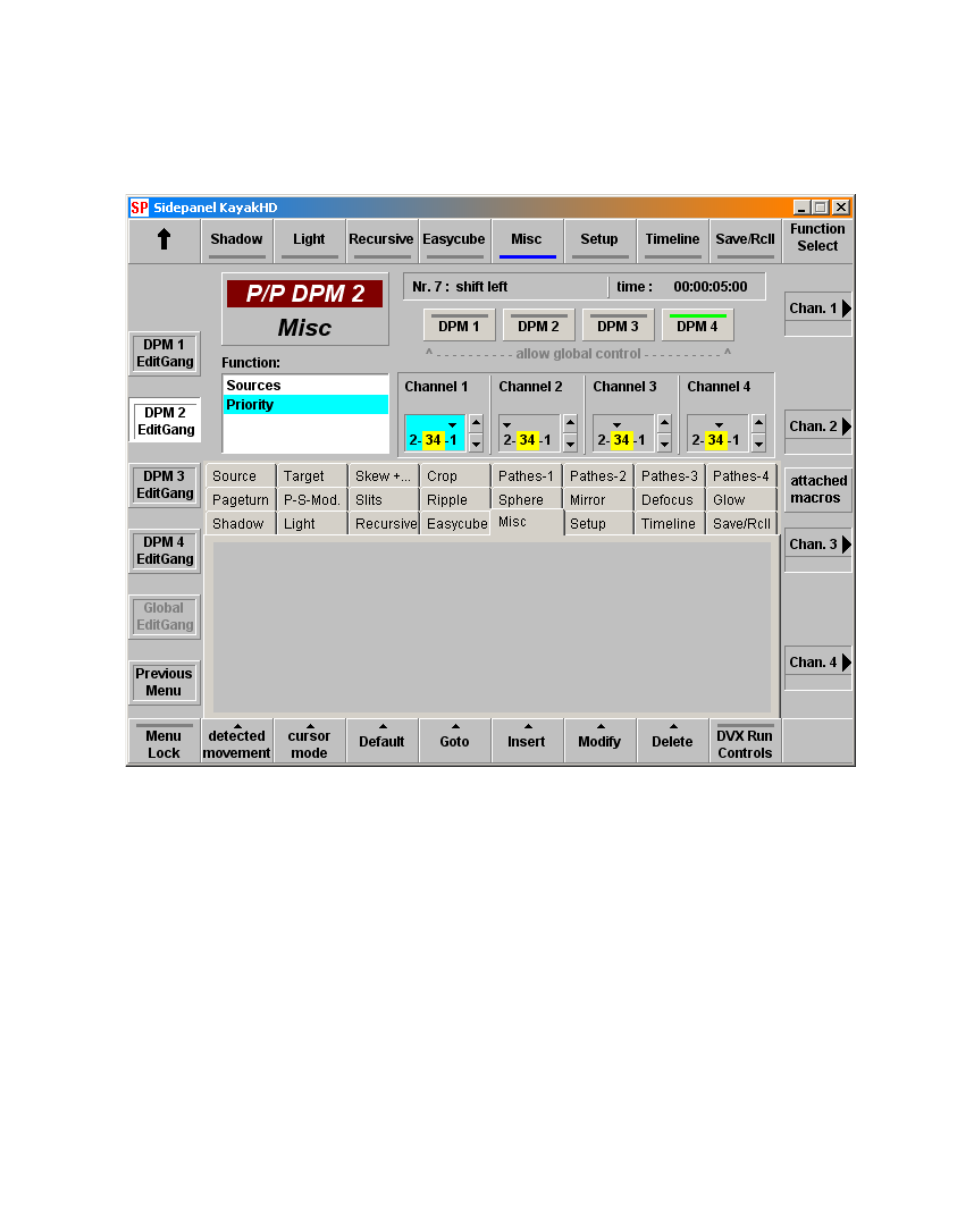Increase Channel 4 priority with up arrow
Viewport: 954px width, 1227px height.
tap(758, 423)
